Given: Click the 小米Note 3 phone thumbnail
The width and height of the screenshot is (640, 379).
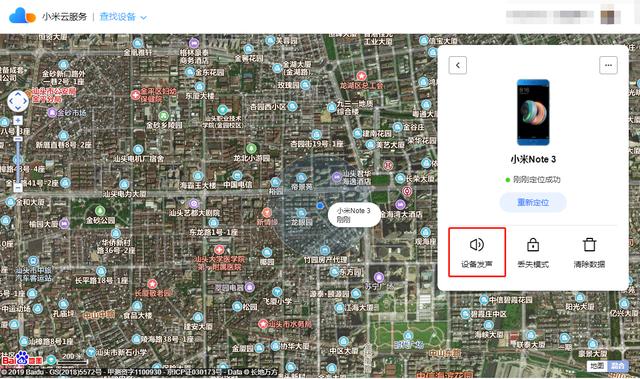Looking at the screenshot, I should (x=533, y=112).
